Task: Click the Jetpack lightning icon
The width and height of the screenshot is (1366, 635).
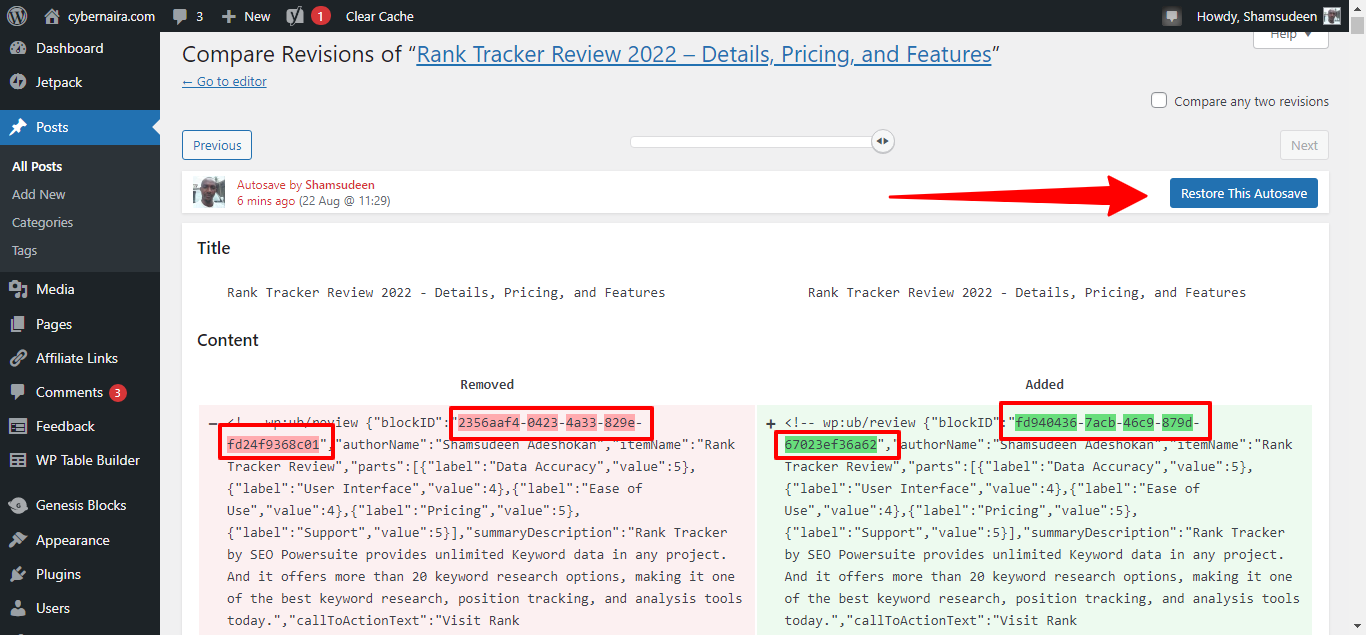Action: (x=18, y=82)
